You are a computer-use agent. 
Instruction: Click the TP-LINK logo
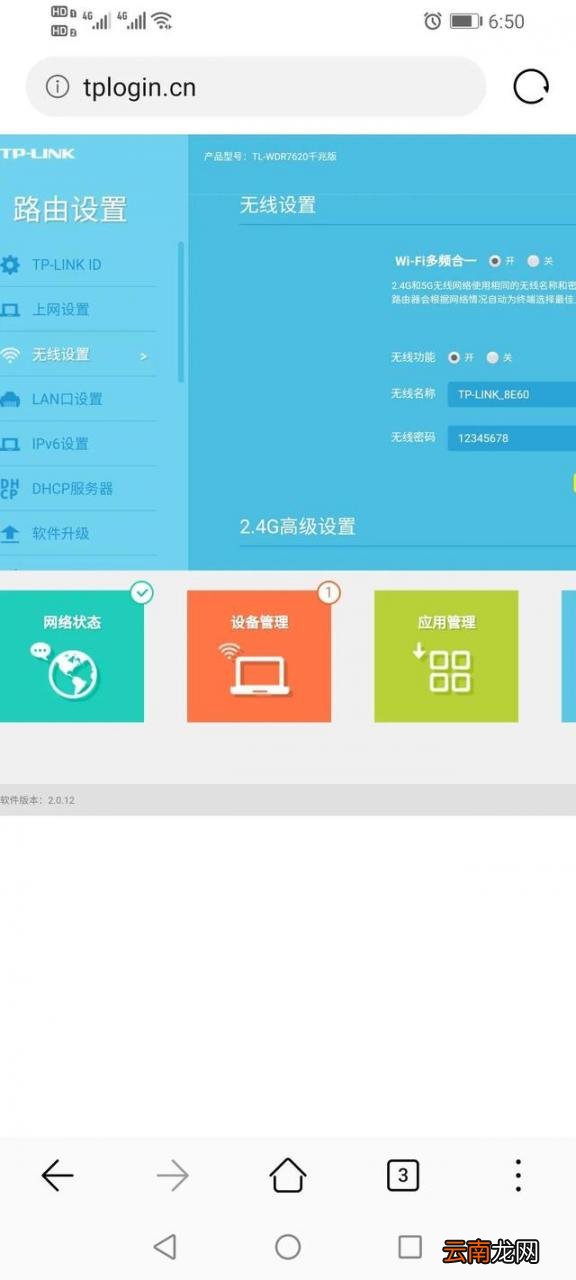(x=37, y=153)
